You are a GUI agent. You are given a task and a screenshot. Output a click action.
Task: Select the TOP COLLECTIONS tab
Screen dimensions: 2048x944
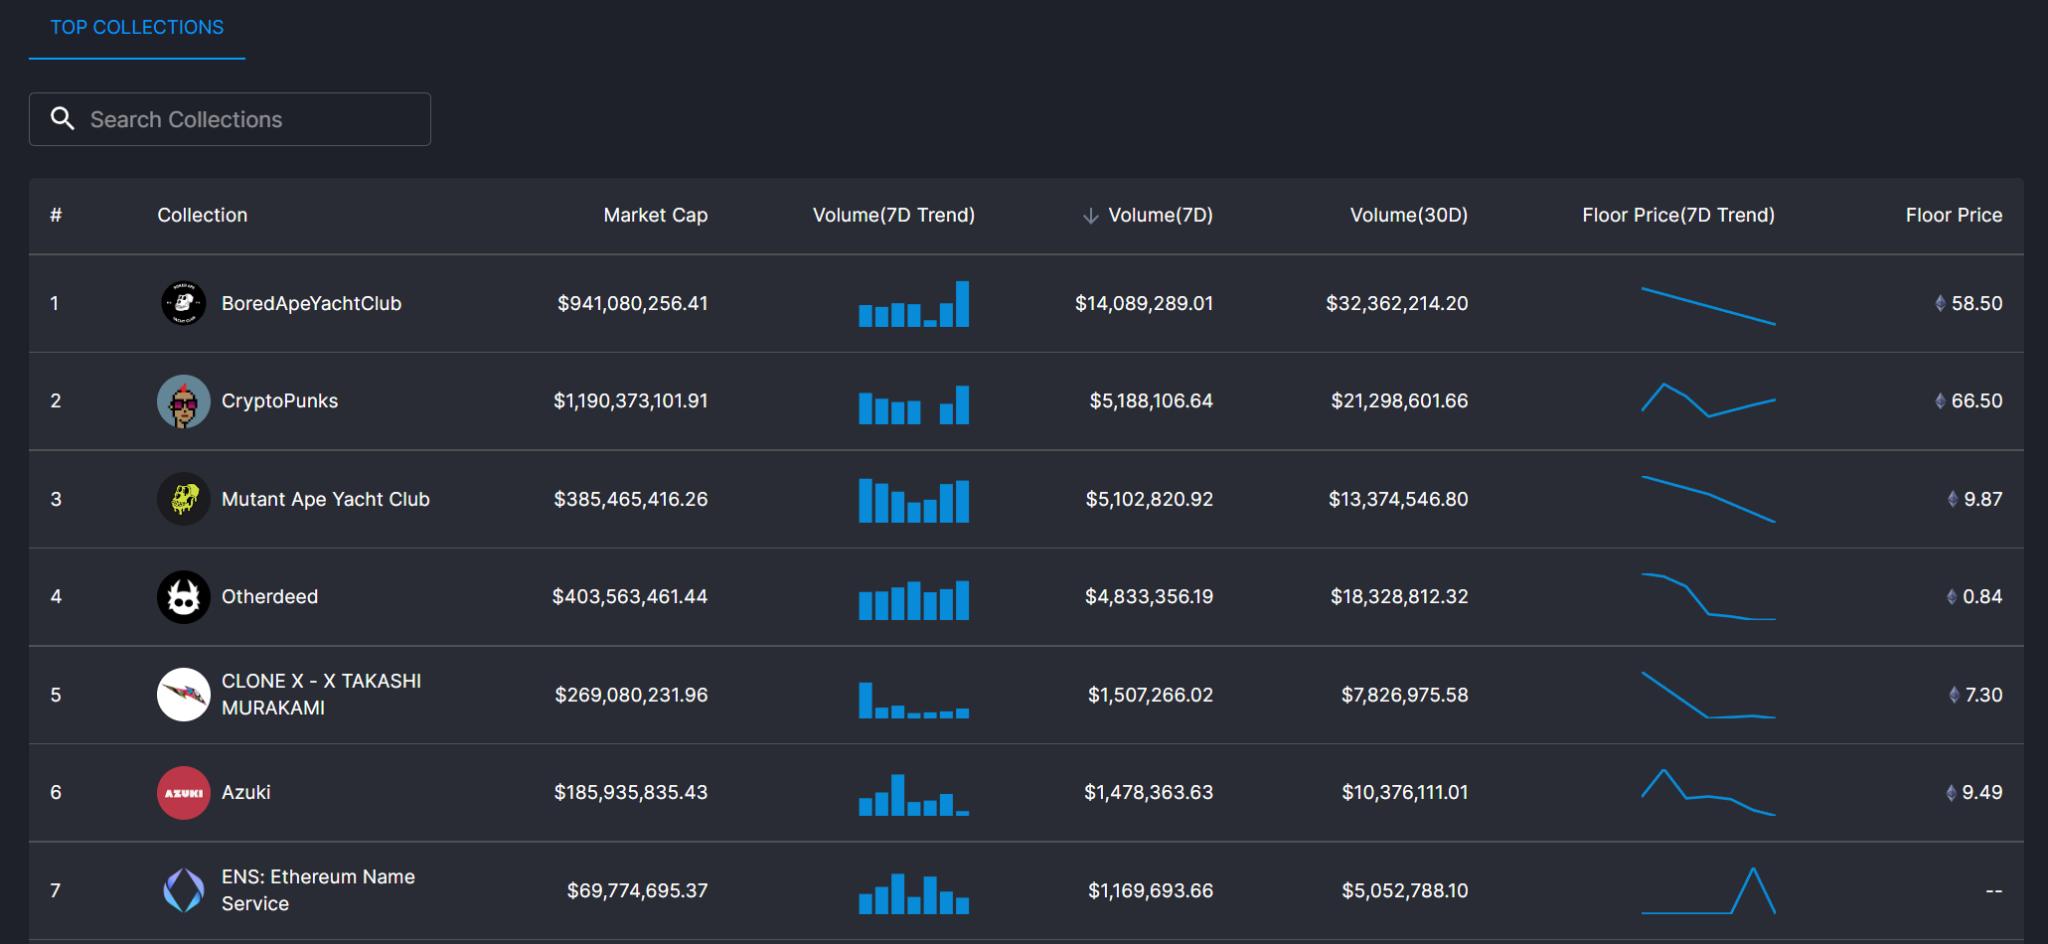coord(137,28)
